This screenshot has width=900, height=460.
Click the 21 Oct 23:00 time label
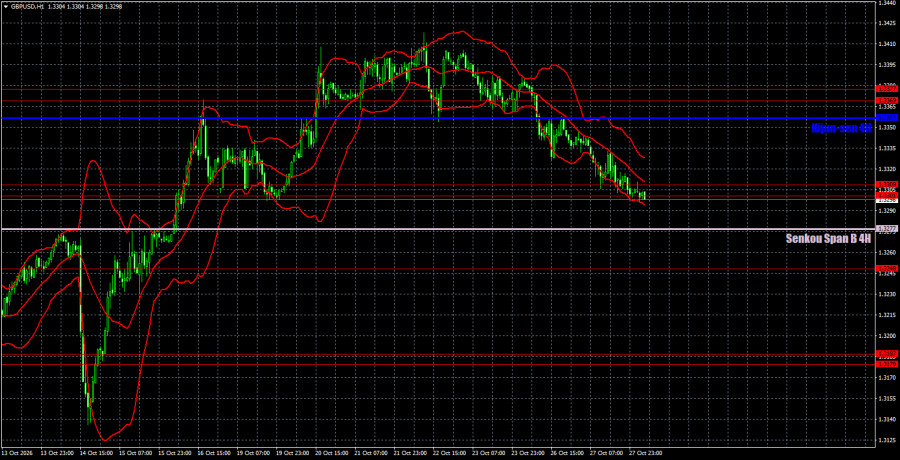(409, 454)
